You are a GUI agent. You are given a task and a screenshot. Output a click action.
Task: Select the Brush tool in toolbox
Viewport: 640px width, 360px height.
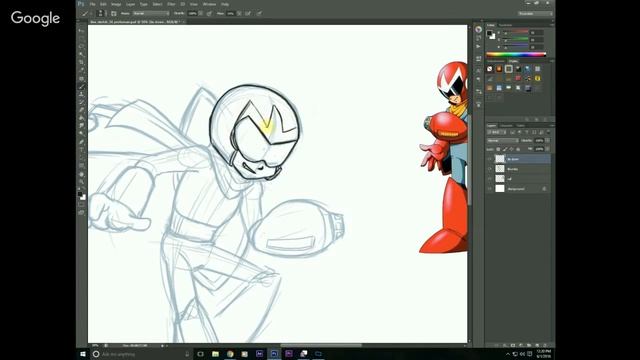pos(82,87)
